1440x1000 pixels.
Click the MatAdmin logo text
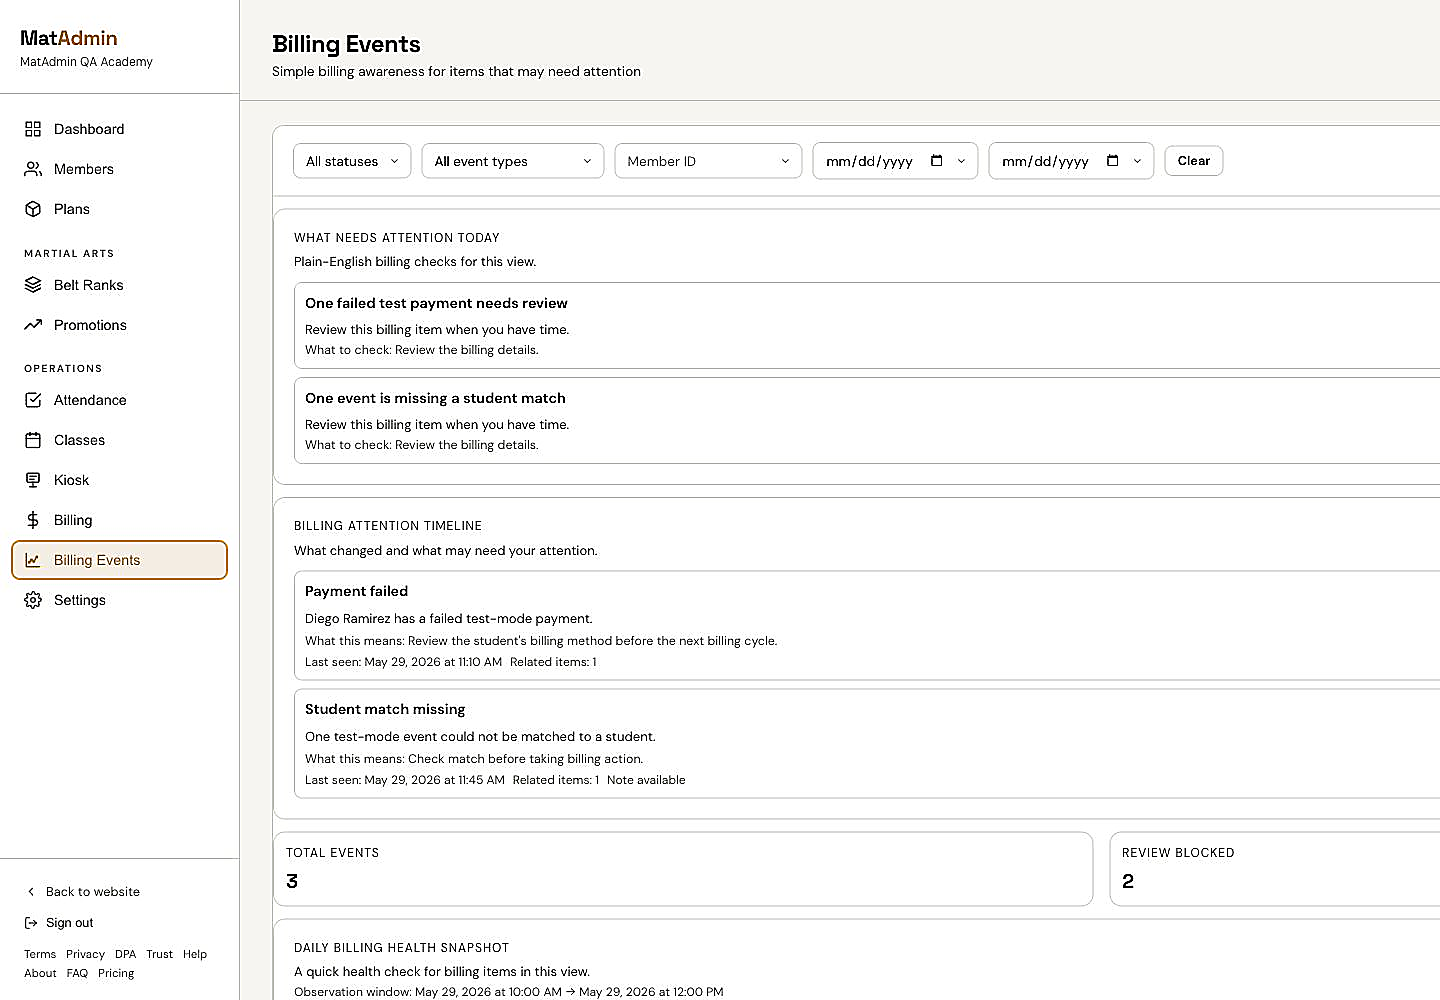[x=69, y=38]
